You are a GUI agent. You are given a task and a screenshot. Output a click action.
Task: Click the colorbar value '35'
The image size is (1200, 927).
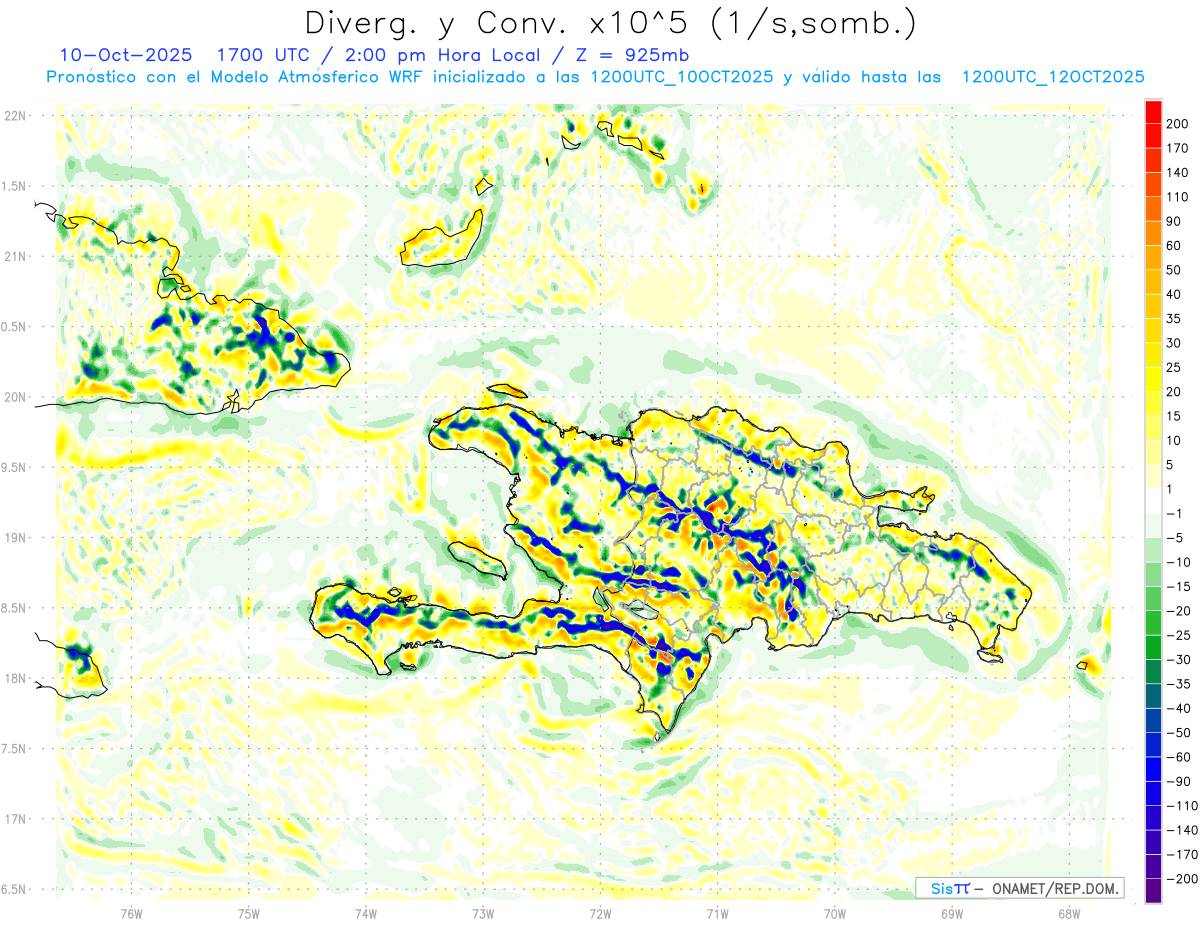pyautogui.click(x=1175, y=319)
